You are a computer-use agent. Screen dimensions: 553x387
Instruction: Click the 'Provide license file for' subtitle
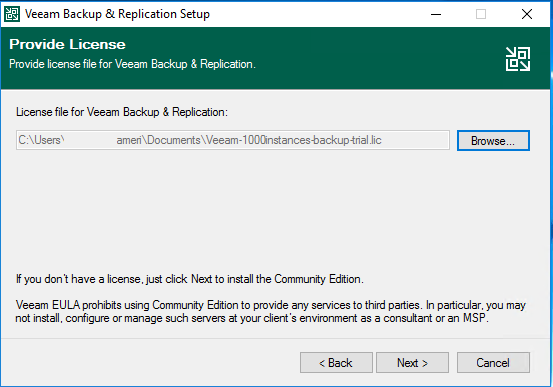132,64
